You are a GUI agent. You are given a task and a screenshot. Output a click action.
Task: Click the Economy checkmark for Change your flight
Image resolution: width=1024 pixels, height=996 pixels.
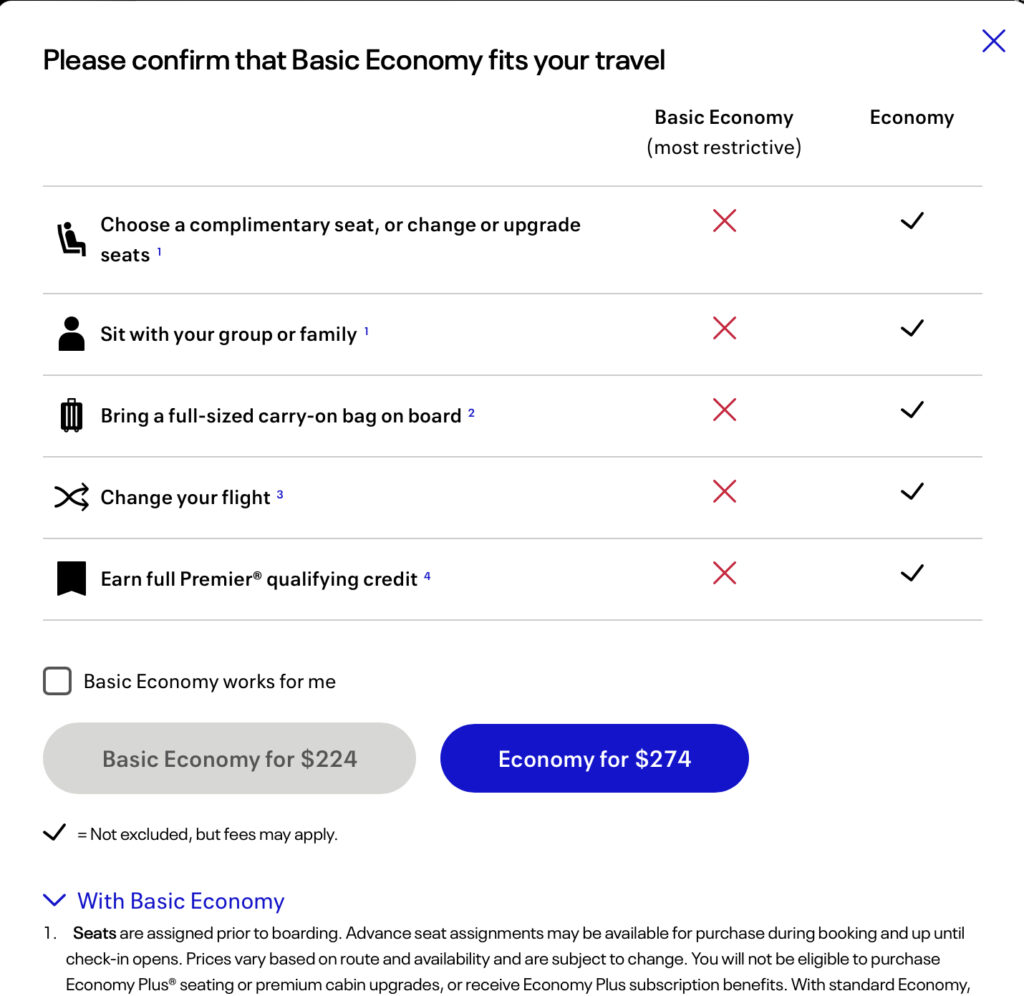(911, 491)
